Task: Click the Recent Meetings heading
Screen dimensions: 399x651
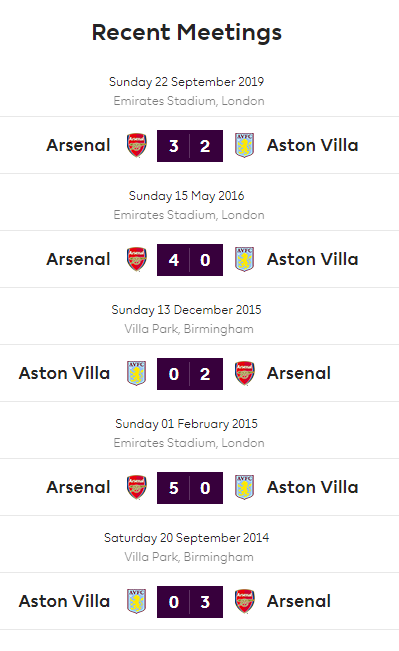Action: click(x=187, y=32)
